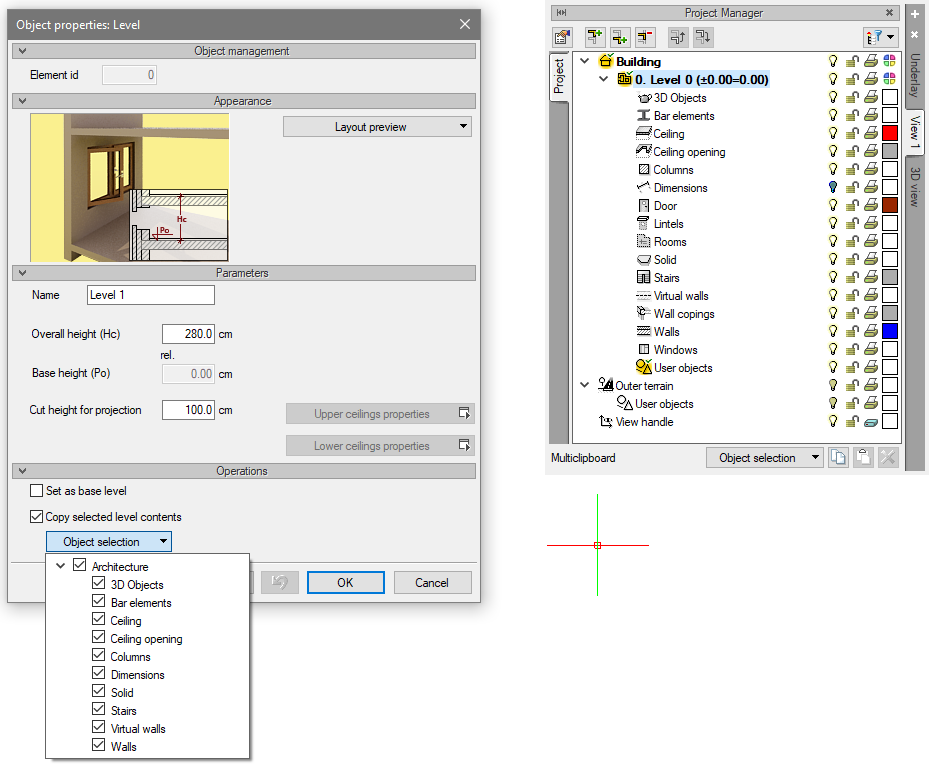
Task: Toggle lock icon for Windows row
Action: pyautogui.click(x=852, y=349)
